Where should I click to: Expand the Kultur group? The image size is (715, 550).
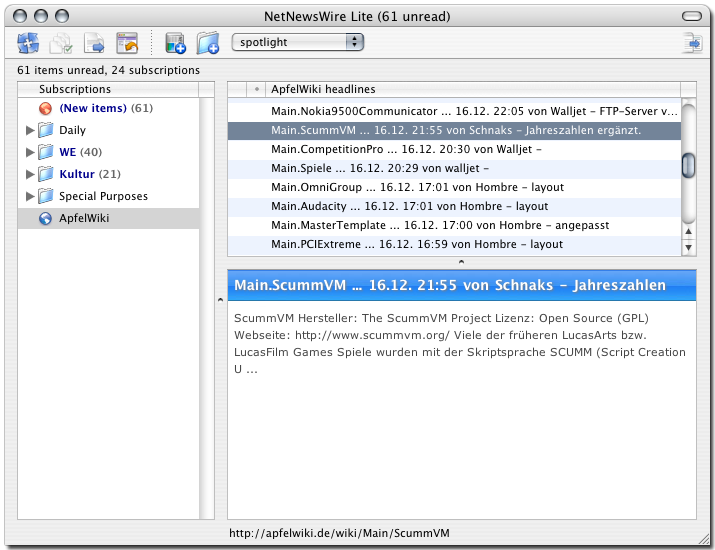(30, 174)
